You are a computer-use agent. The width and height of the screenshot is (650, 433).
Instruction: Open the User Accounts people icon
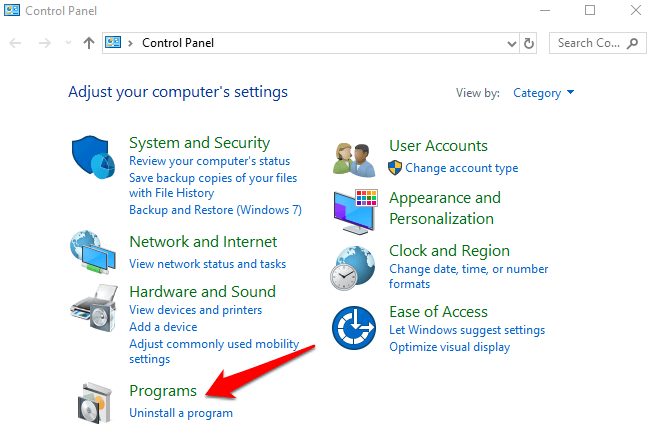pos(354,160)
